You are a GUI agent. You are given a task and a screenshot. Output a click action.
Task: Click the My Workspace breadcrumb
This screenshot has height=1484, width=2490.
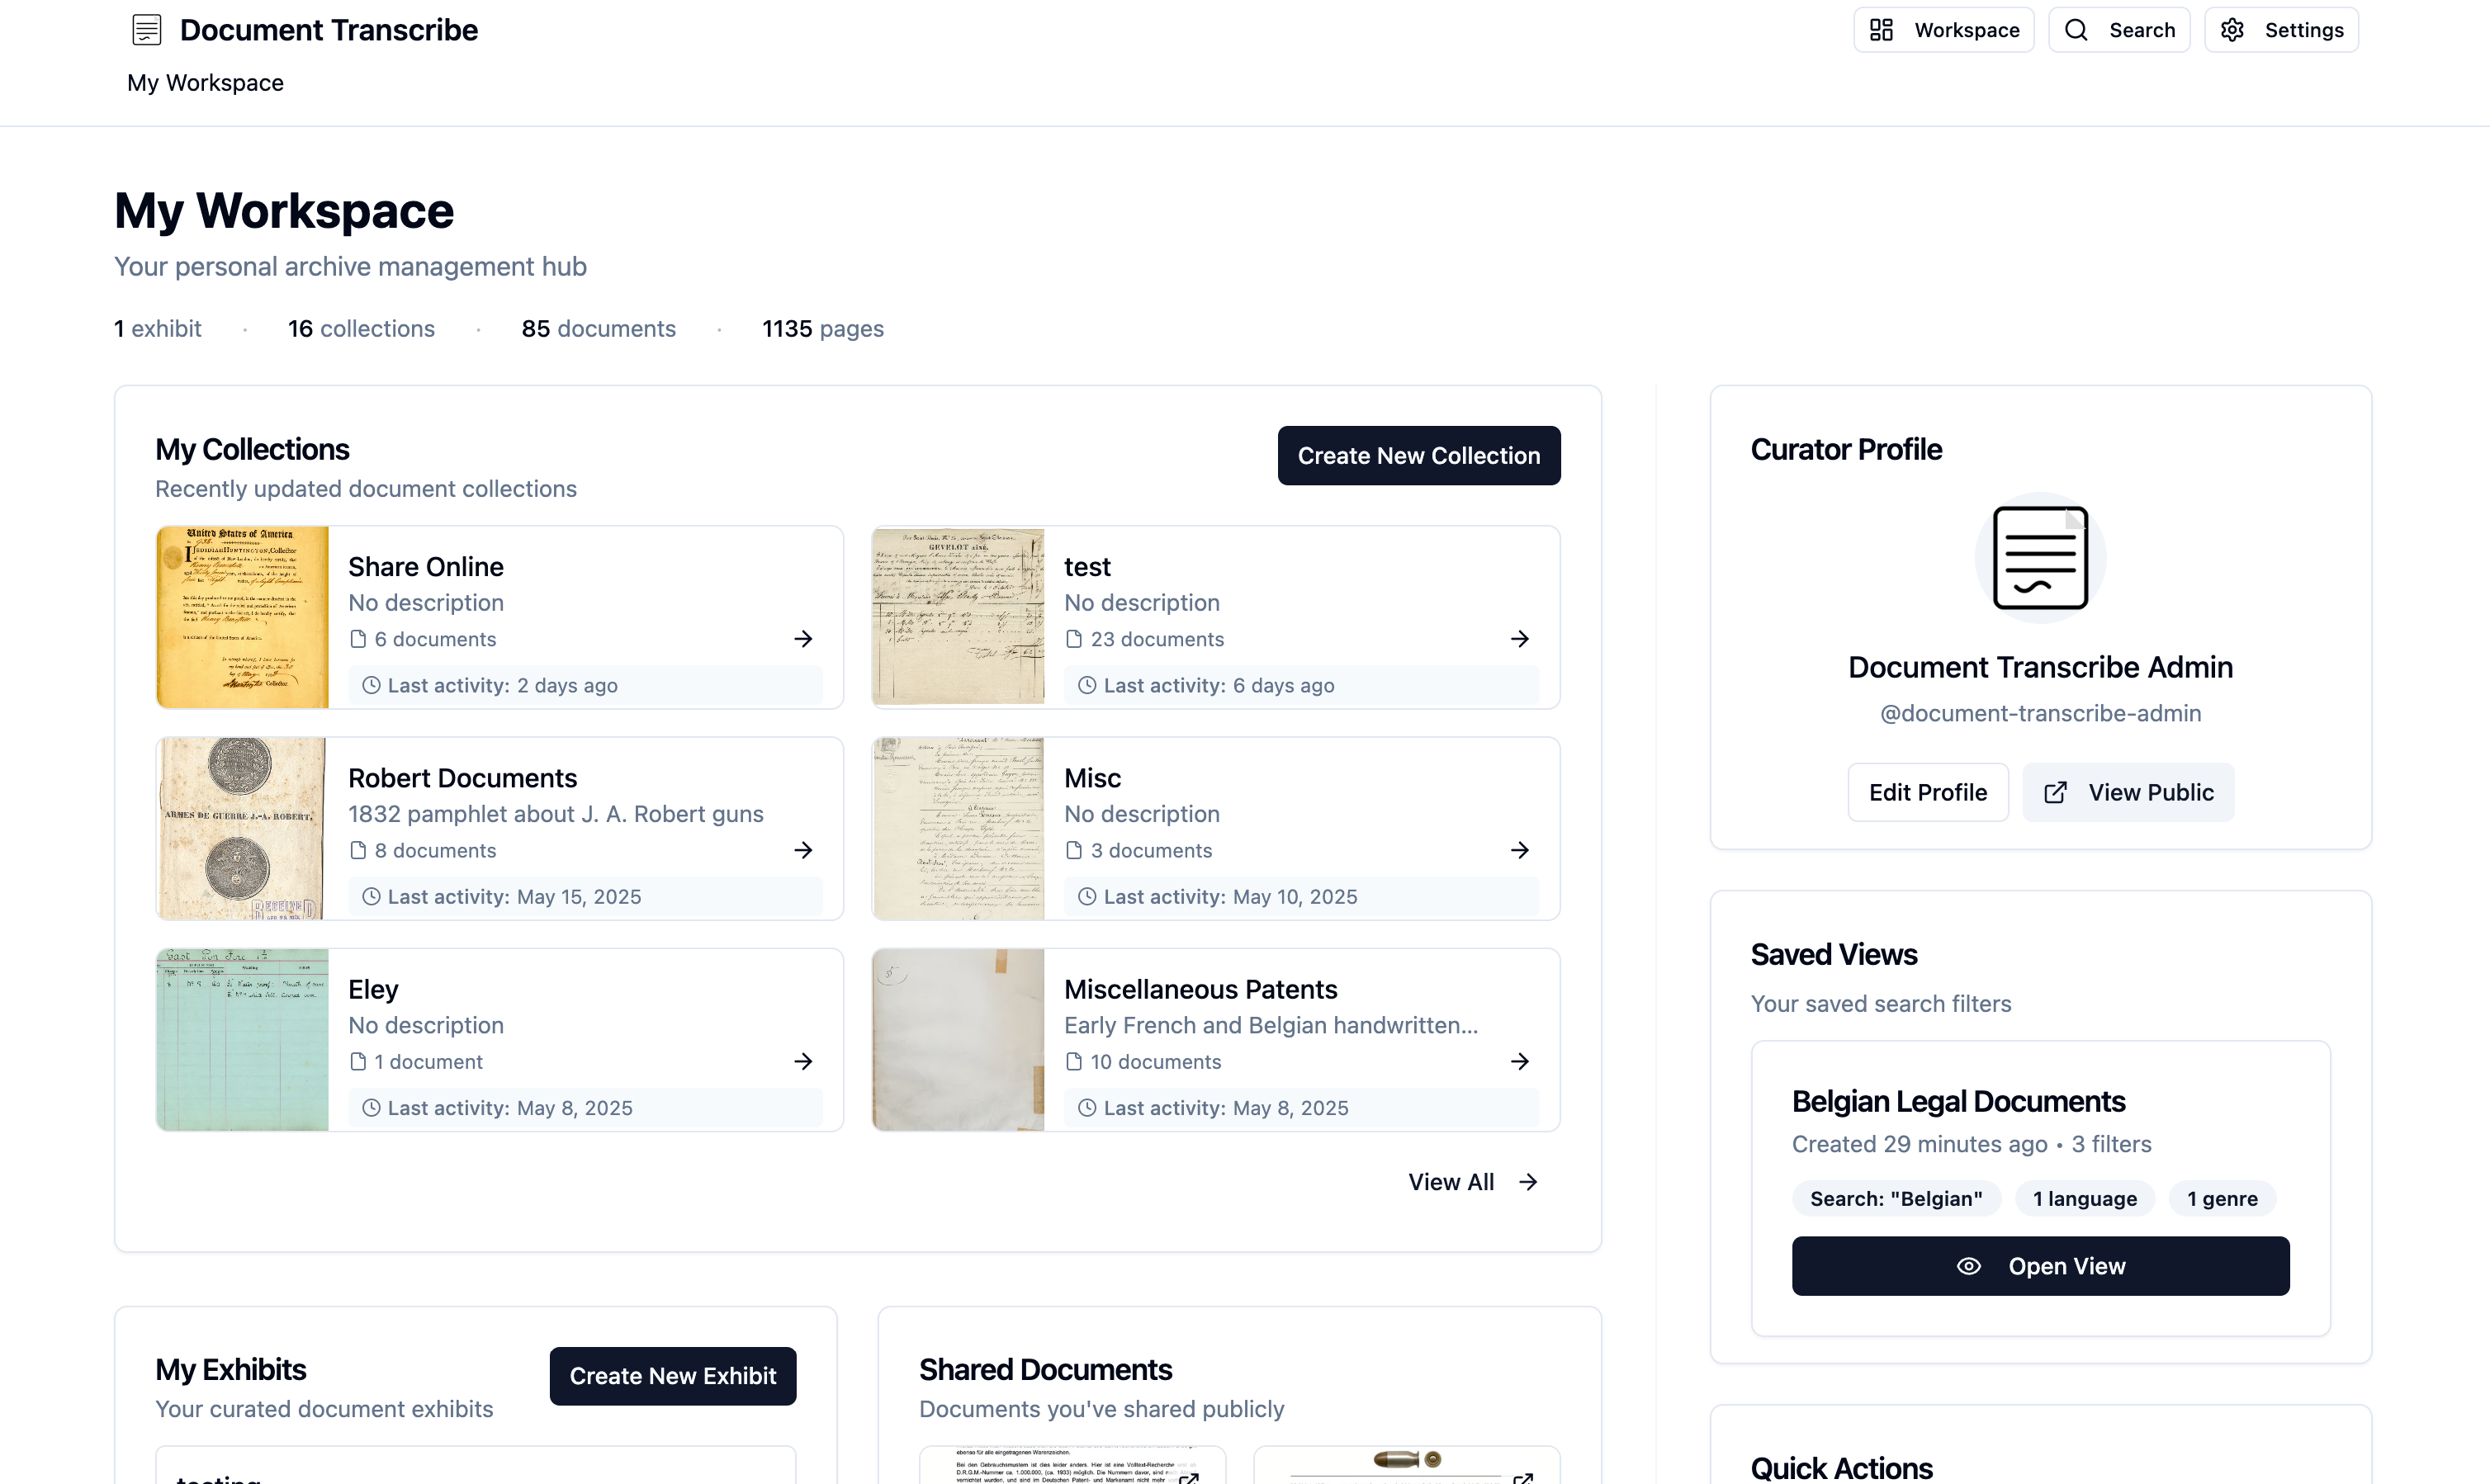pyautogui.click(x=205, y=83)
